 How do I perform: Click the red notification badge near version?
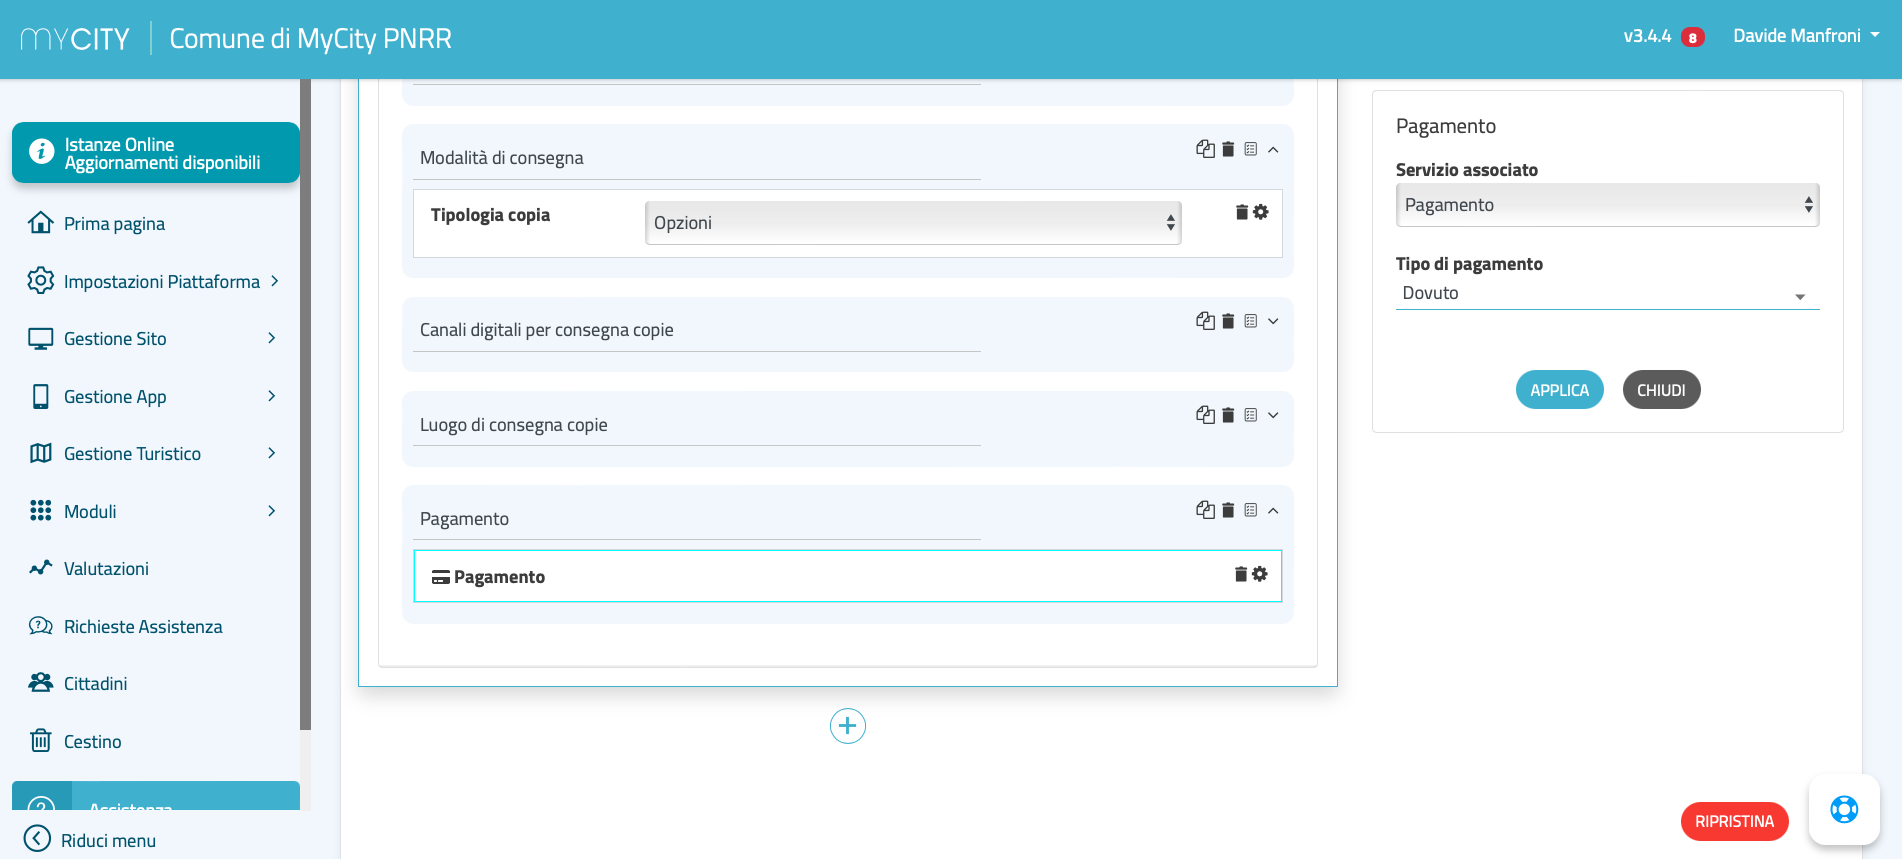(1692, 38)
